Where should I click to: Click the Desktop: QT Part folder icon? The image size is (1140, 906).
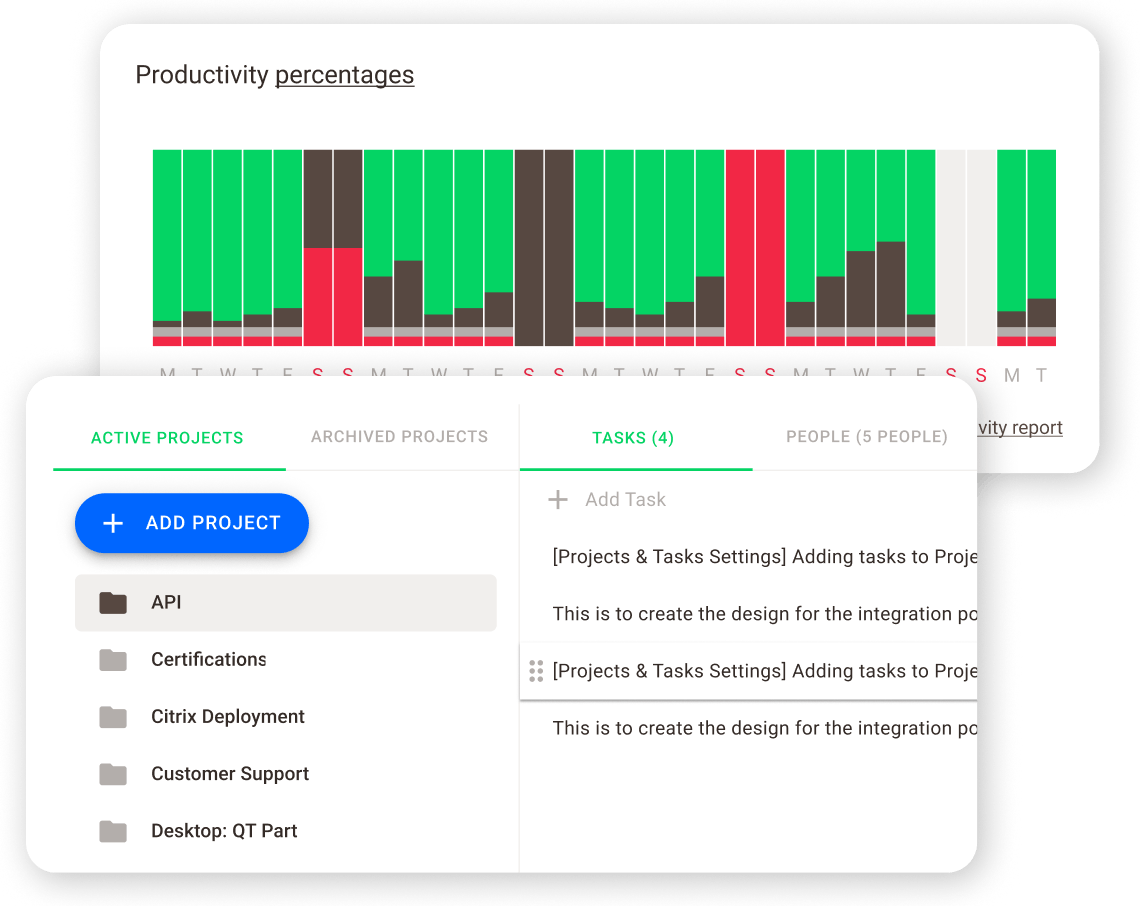coord(113,831)
